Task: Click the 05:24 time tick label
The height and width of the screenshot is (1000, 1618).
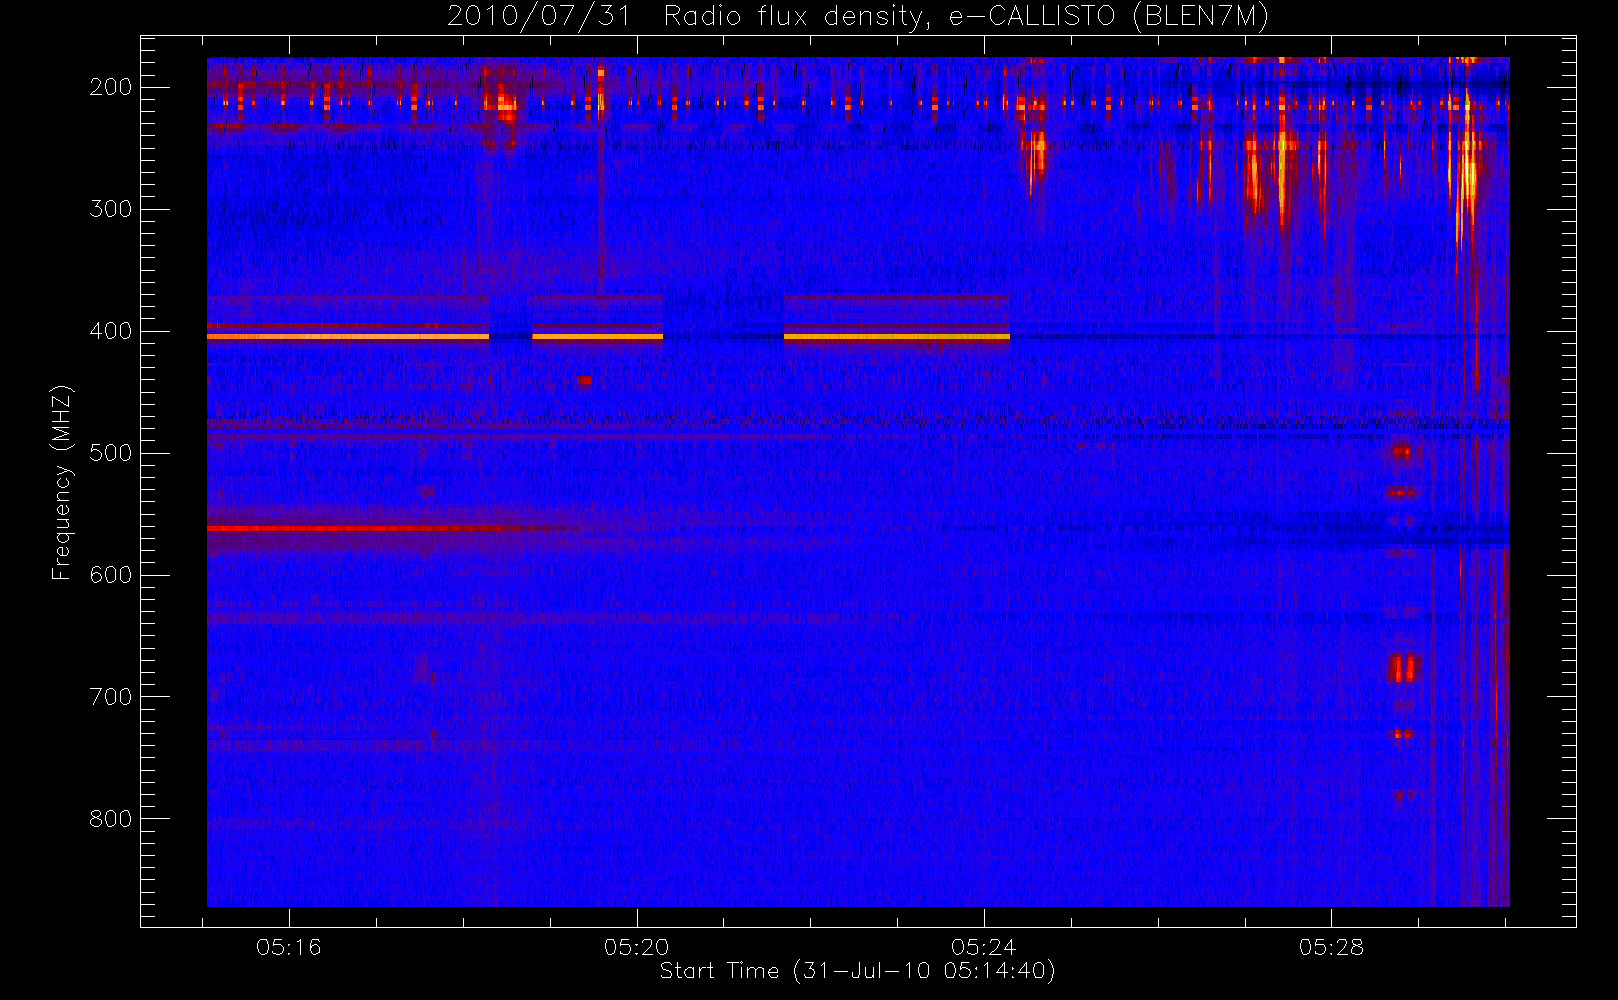Action: click(x=984, y=947)
